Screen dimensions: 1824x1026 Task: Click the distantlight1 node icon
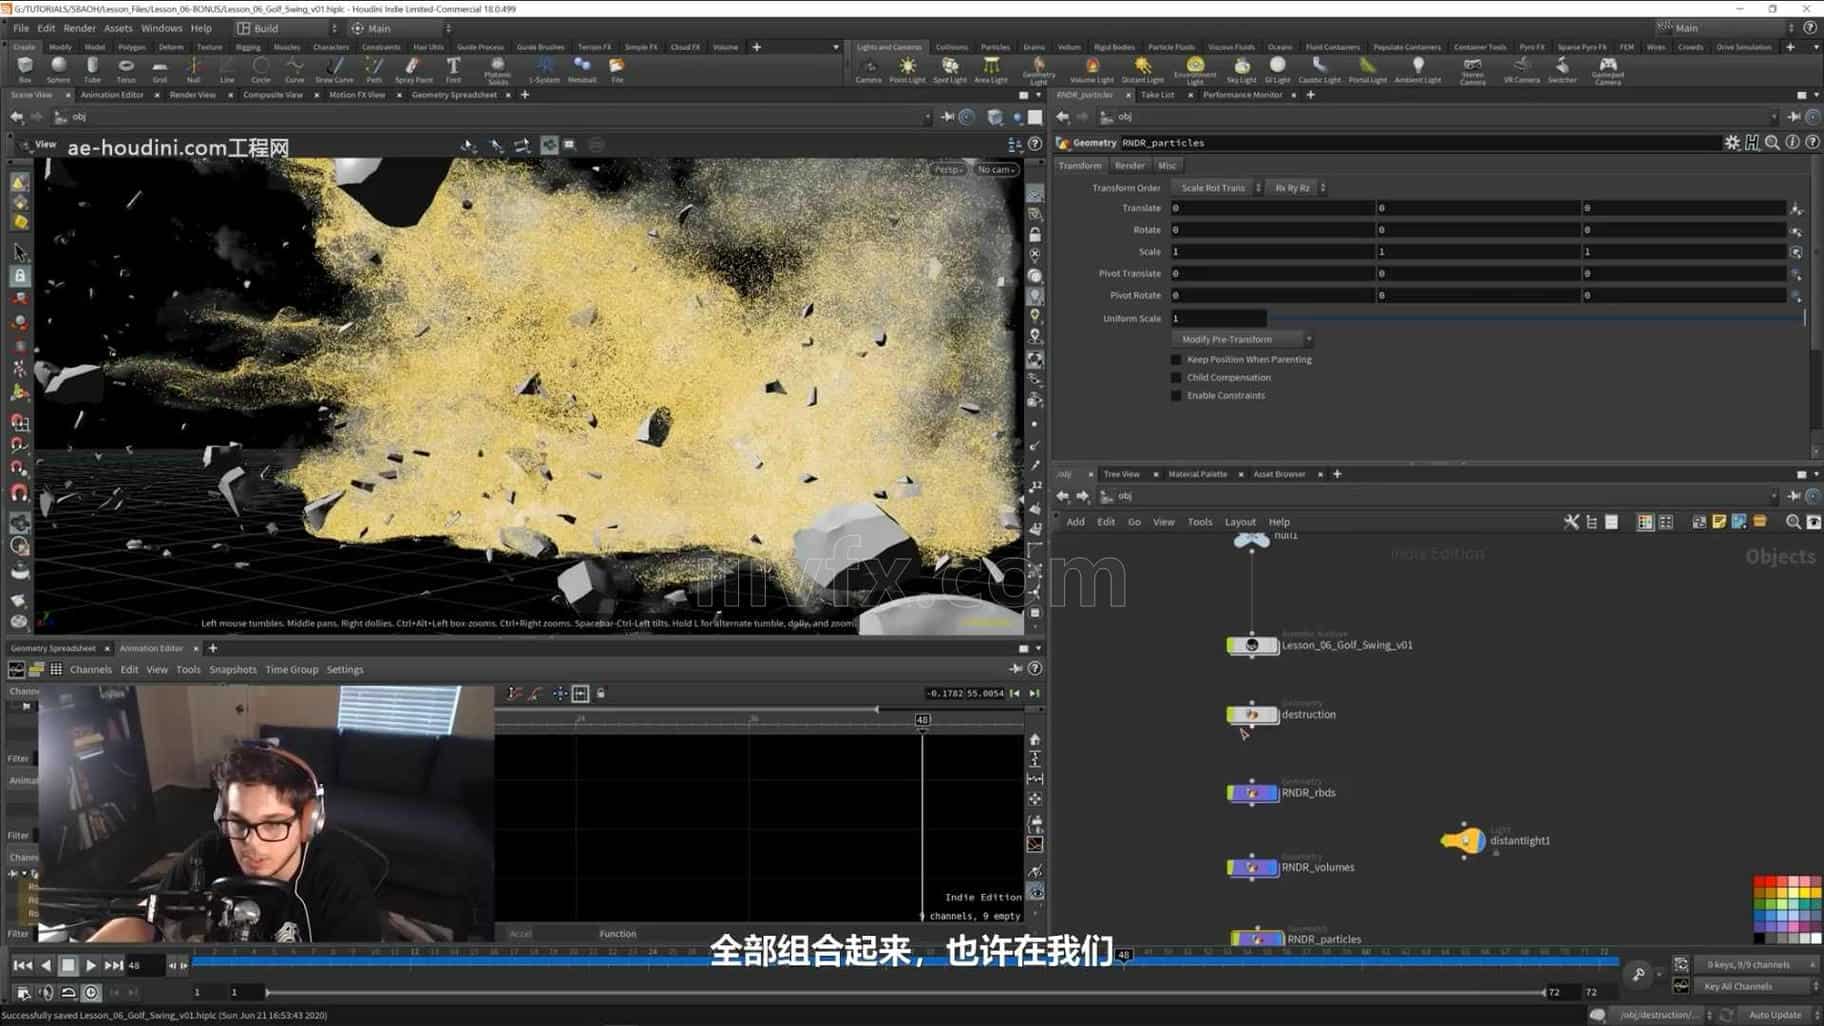point(1464,841)
